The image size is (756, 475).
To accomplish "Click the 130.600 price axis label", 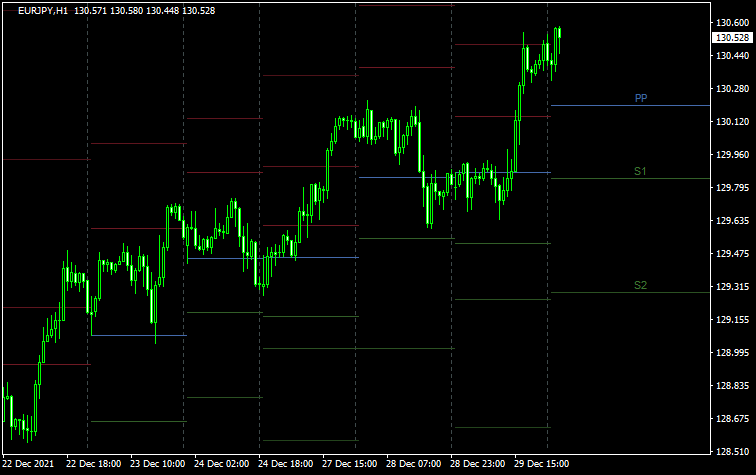I will pos(732,23).
